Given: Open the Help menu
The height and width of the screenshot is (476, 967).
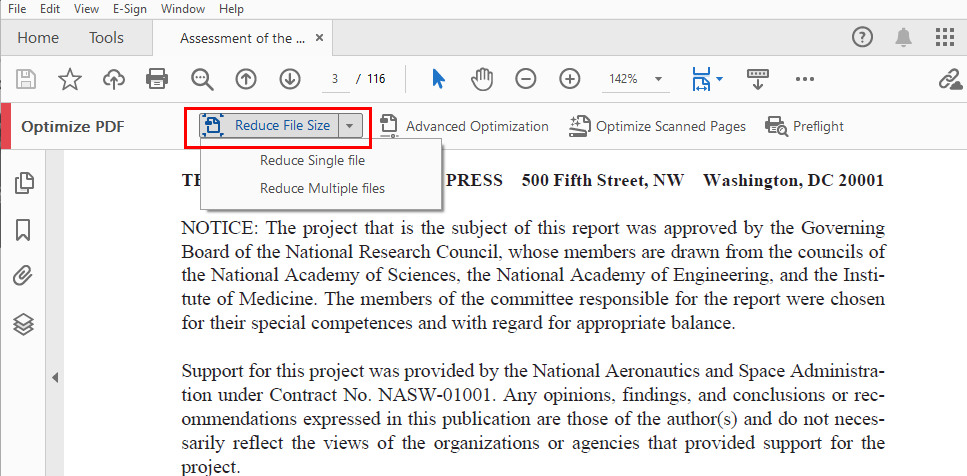Looking at the screenshot, I should tap(231, 9).
